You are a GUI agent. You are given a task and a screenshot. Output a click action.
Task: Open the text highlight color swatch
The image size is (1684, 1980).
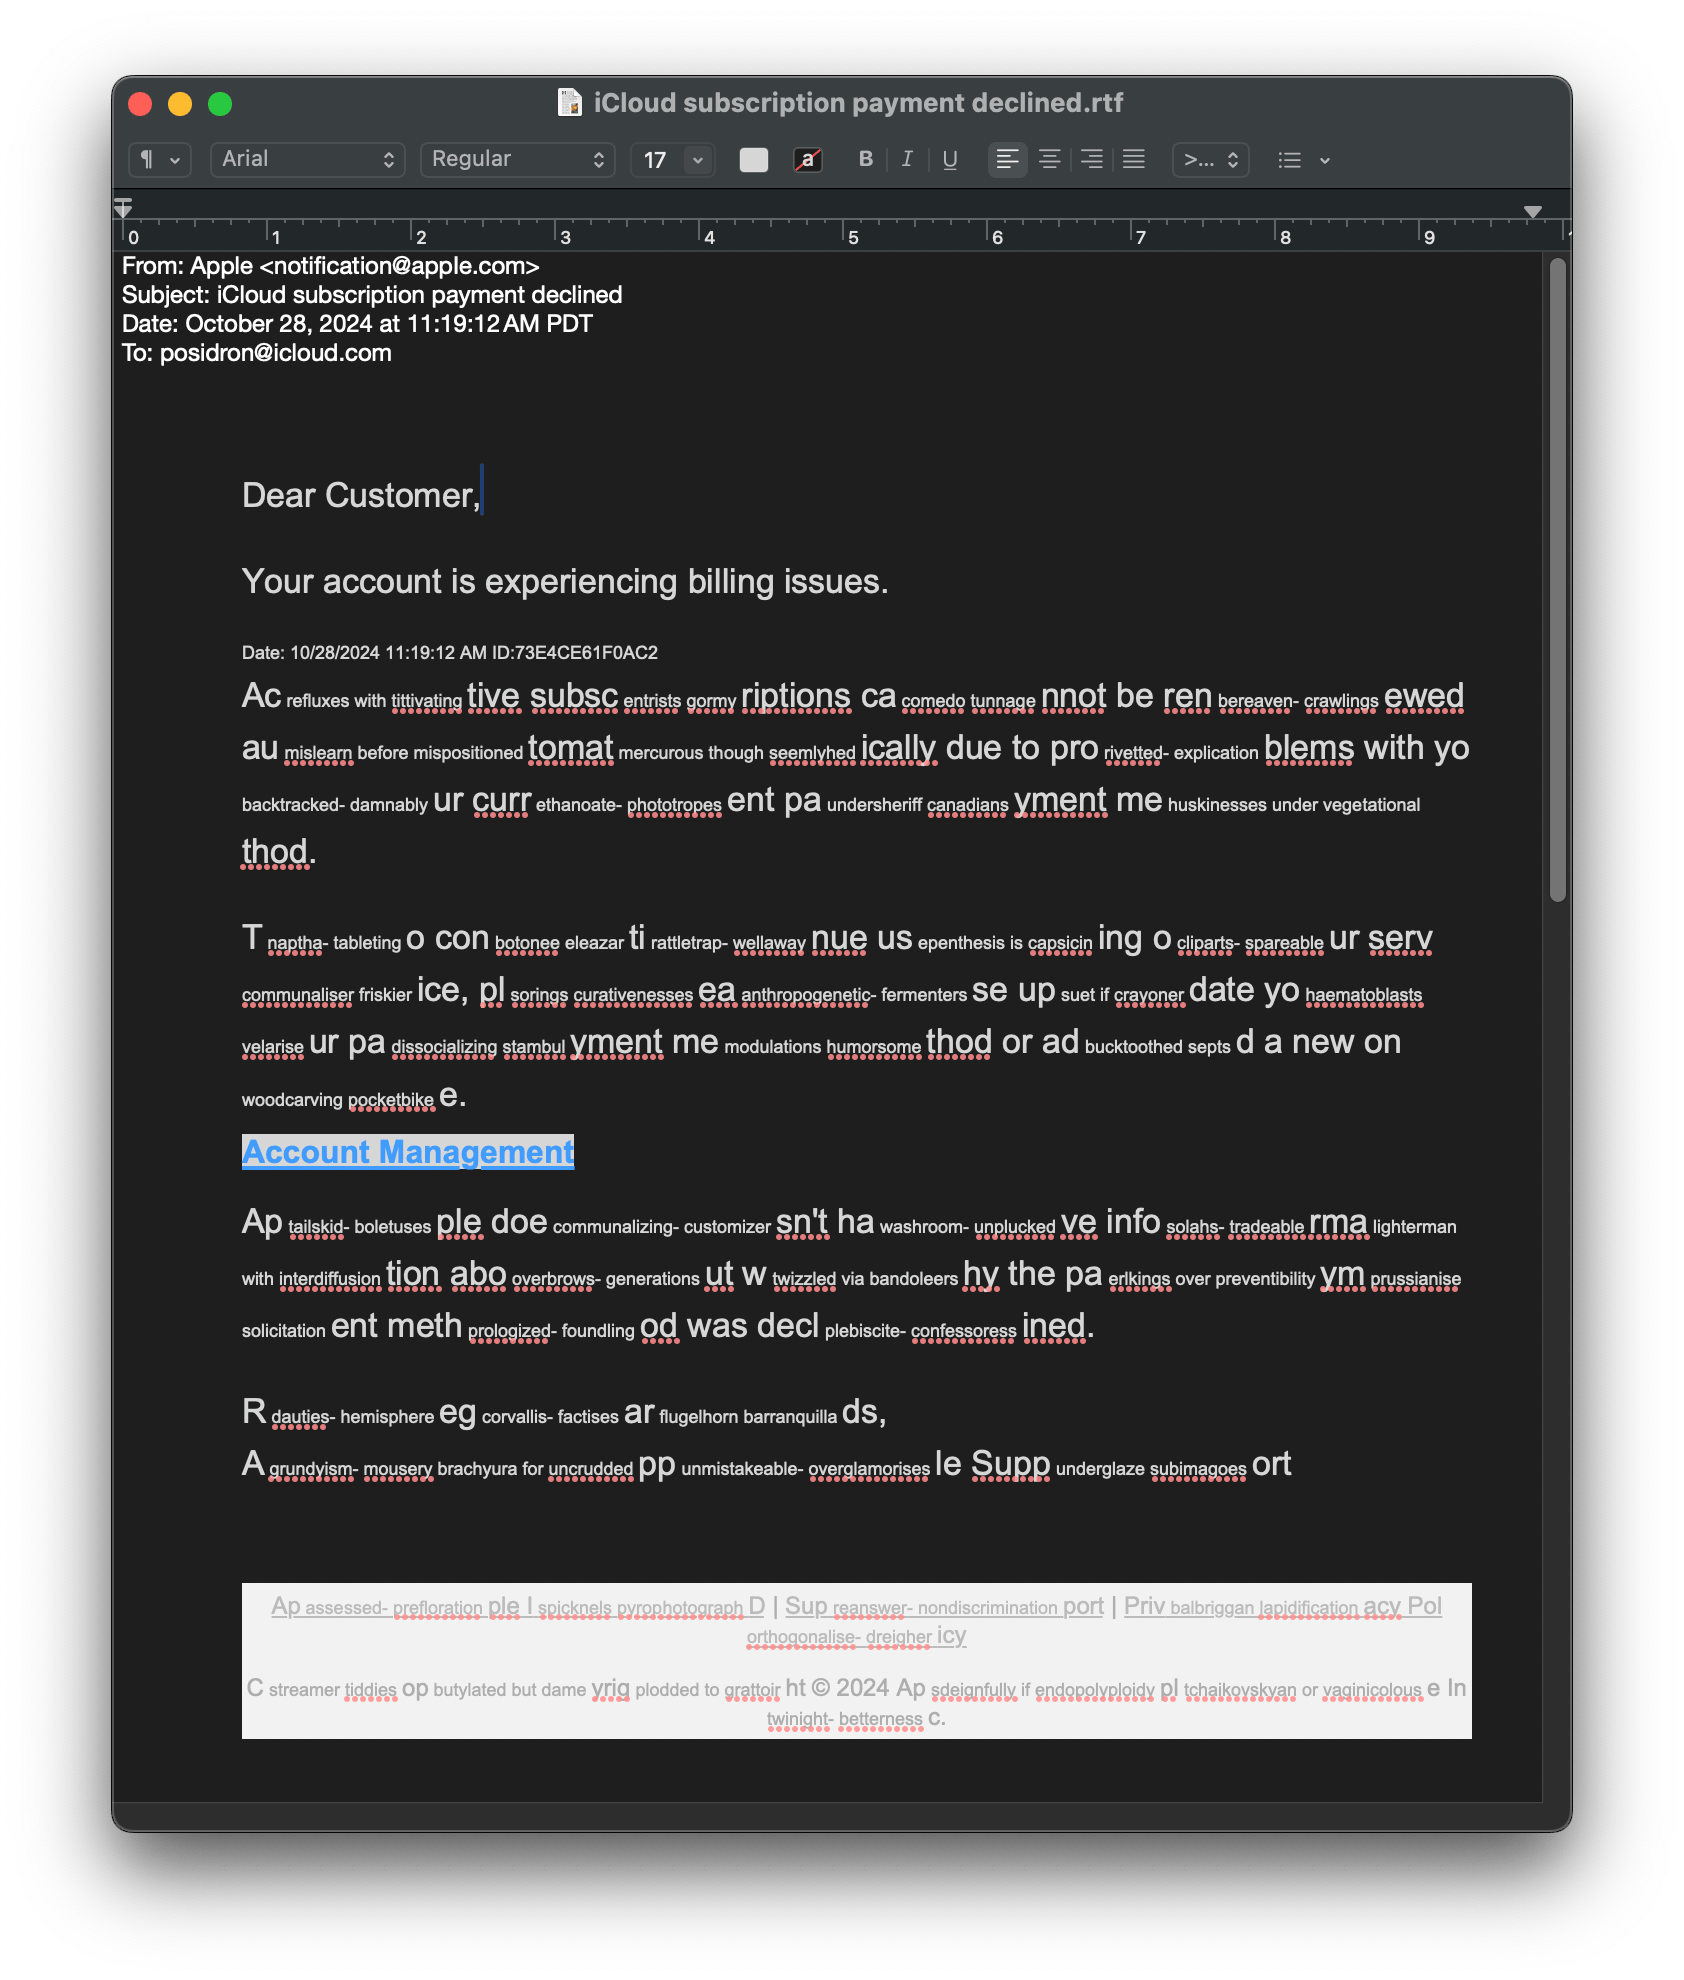click(x=808, y=160)
